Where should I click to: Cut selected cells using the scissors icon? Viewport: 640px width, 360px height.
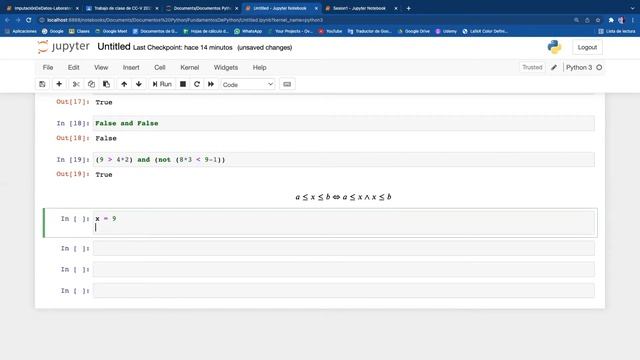(x=76, y=84)
